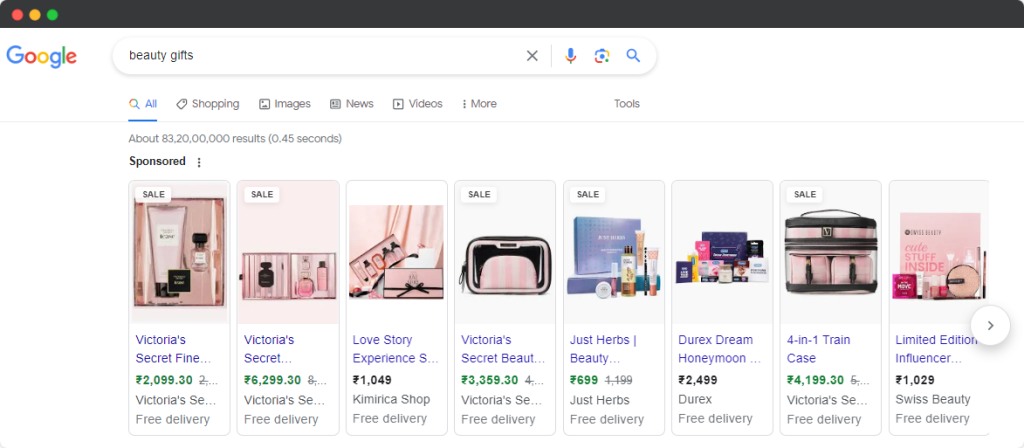The width and height of the screenshot is (1024, 448).
Task: Click the Swiss Beauty cute stuff image
Action: (938, 256)
